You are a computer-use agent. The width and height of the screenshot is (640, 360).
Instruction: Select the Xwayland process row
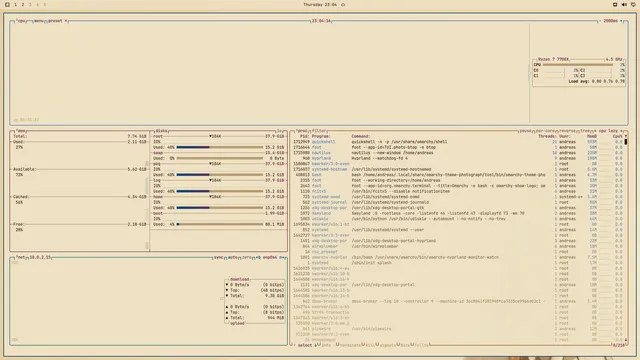[458, 213]
